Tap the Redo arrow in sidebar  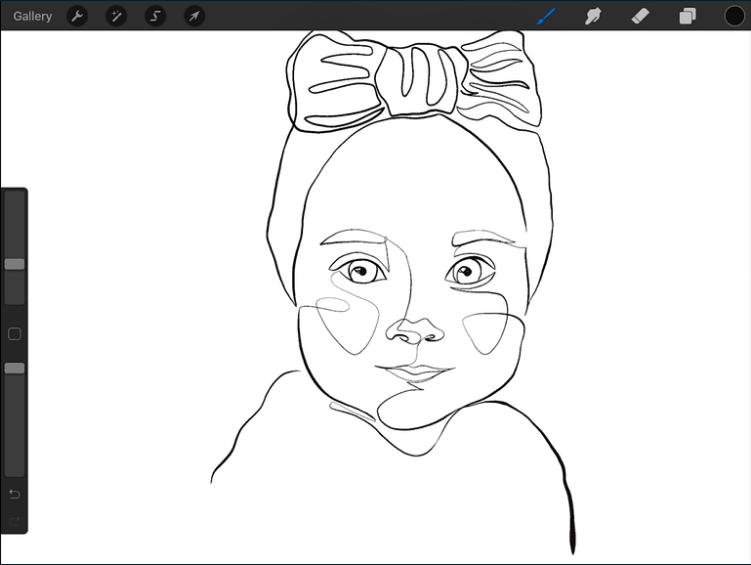click(14, 519)
